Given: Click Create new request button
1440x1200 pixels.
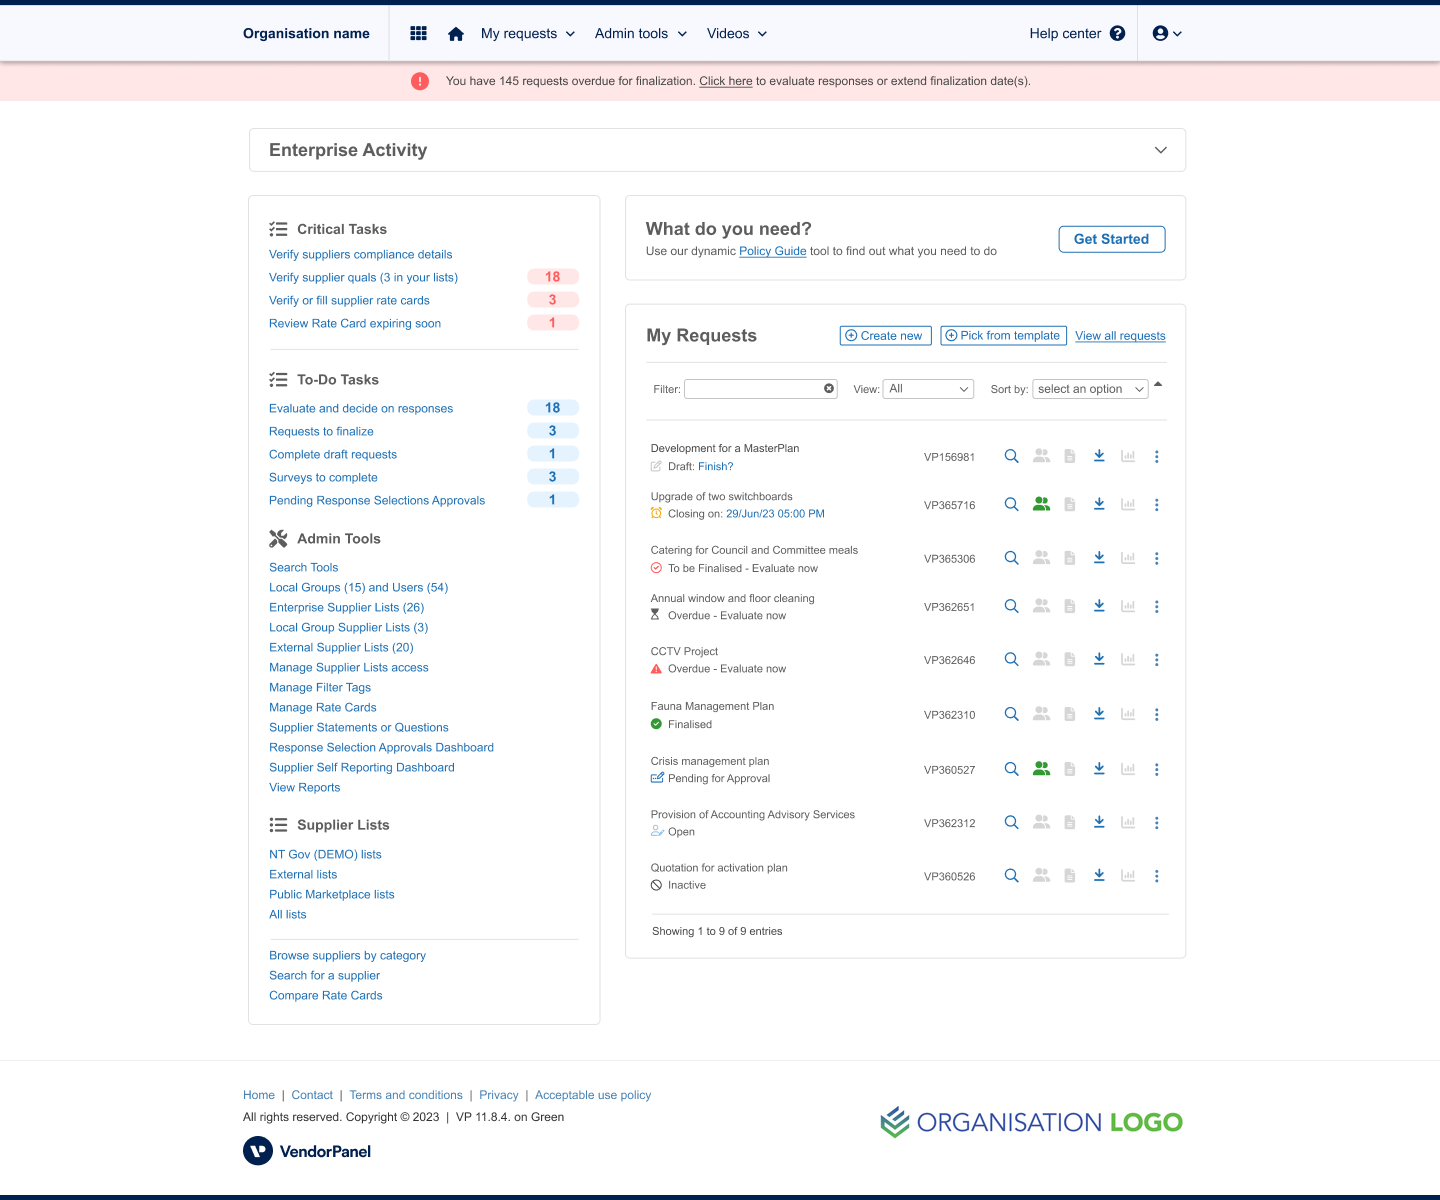Looking at the screenshot, I should pos(886,336).
